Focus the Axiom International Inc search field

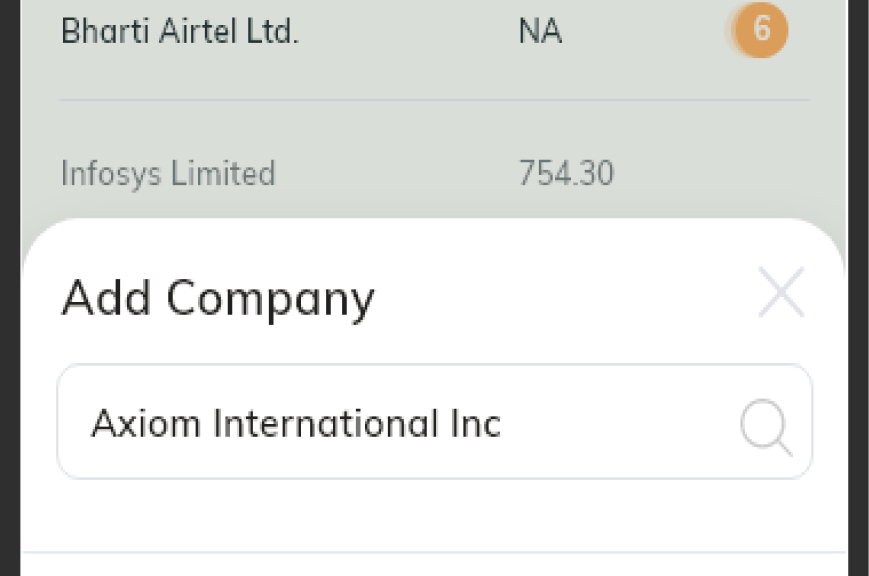pos(434,421)
